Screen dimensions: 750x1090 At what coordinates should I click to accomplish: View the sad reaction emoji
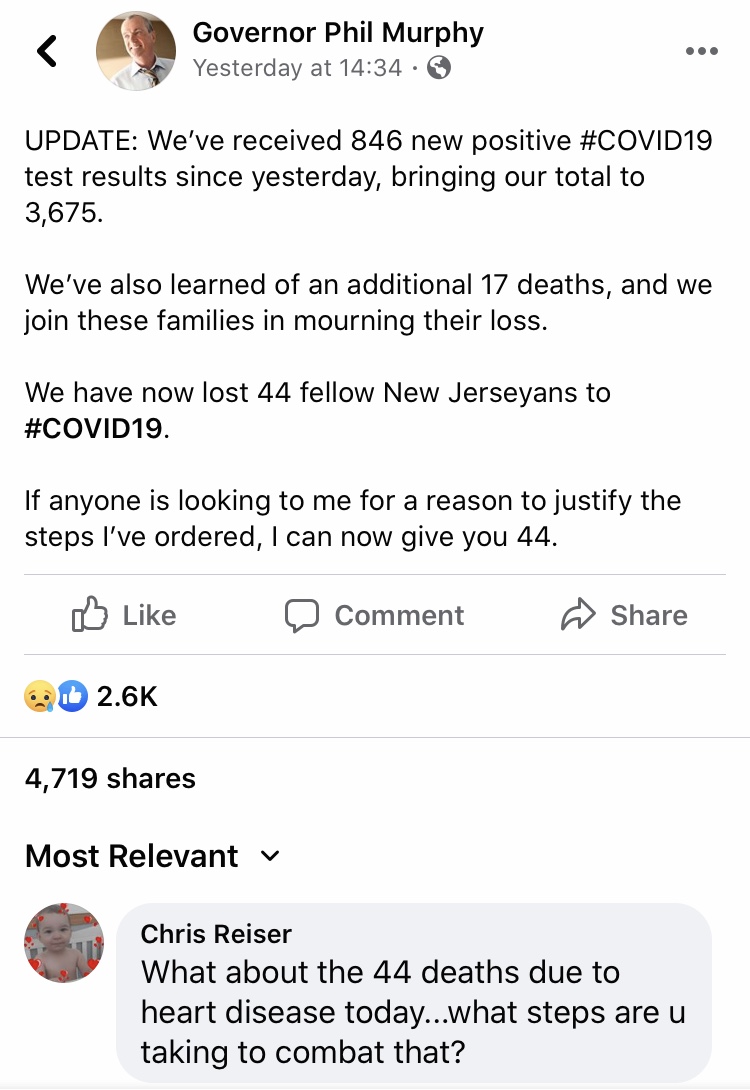click(40, 696)
